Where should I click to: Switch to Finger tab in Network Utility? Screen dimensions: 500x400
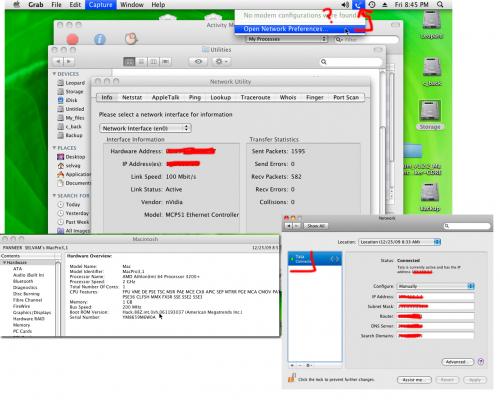[x=315, y=97]
